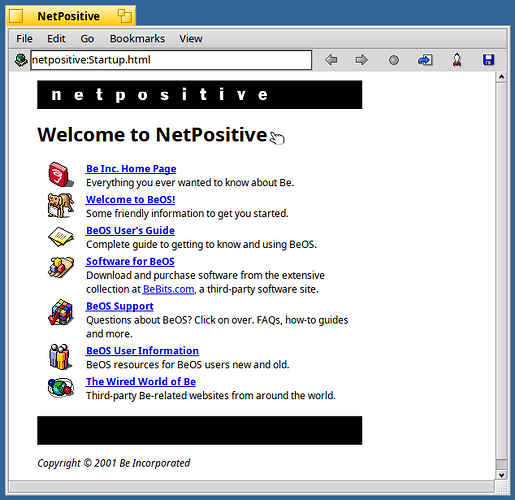Image resolution: width=515 pixels, height=500 pixels.
Task: Open the Edit menu
Action: click(x=56, y=39)
